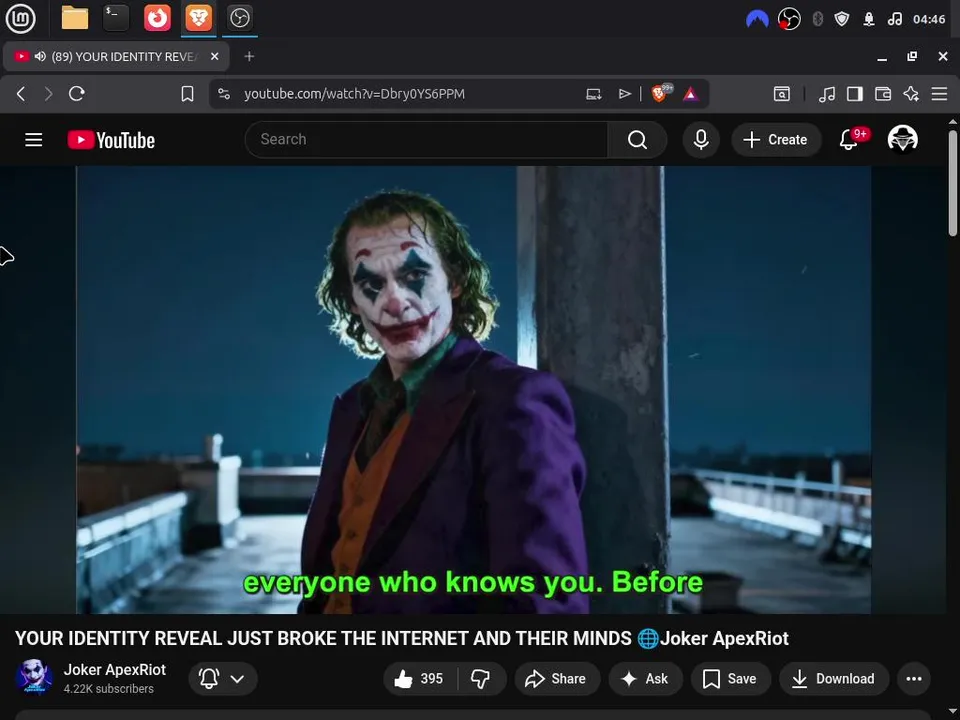Screen dimensions: 960x720
Task: Open YouTube notifications bell with 9+ badge
Action: click(x=852, y=139)
